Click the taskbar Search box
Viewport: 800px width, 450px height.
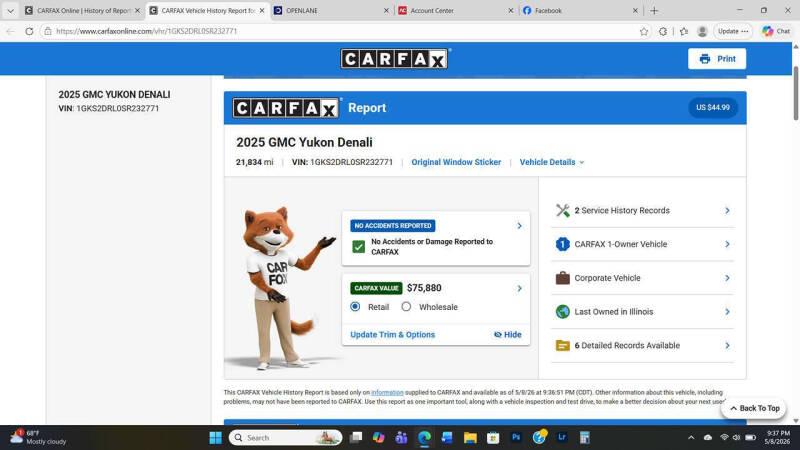pyautogui.click(x=286, y=438)
